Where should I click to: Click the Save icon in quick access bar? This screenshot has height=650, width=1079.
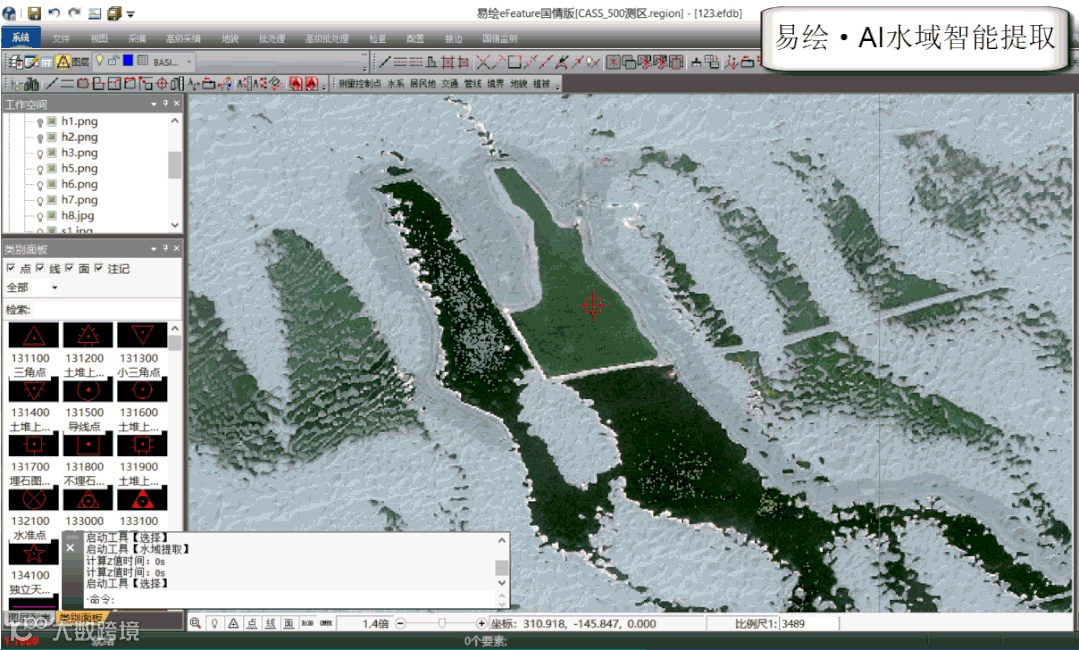pyautogui.click(x=33, y=12)
